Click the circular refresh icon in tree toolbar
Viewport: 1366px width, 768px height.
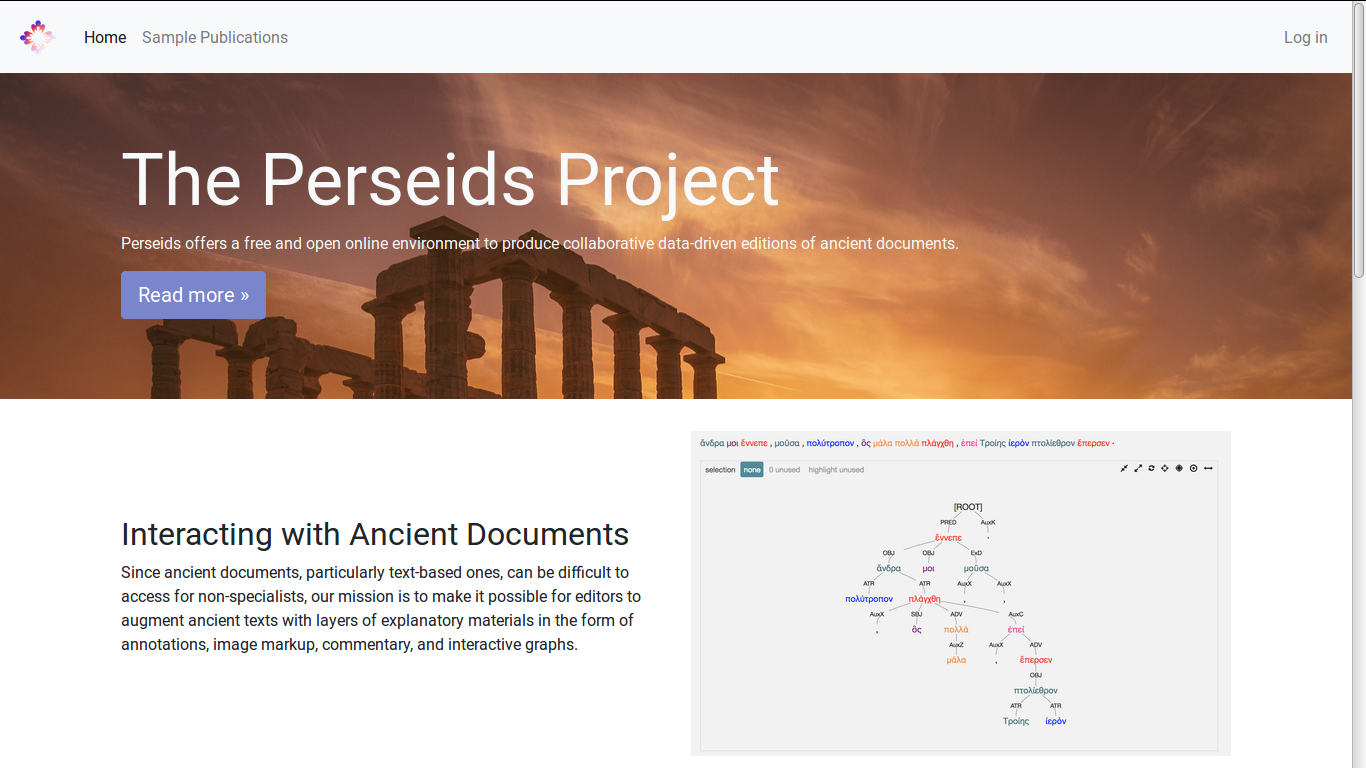coord(1151,468)
